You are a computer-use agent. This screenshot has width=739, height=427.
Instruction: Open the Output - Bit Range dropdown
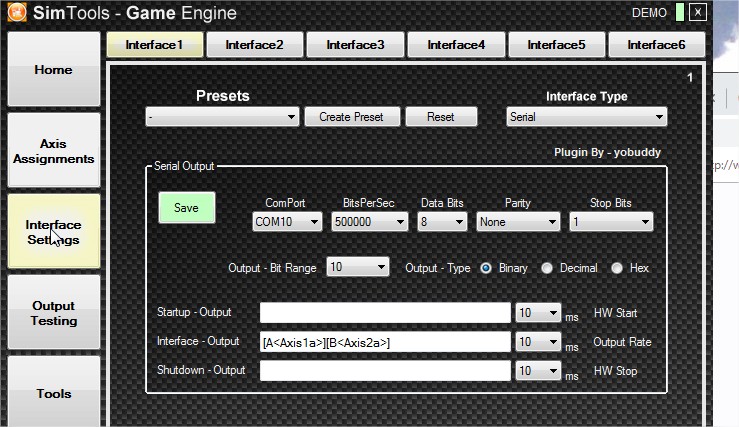point(358,267)
